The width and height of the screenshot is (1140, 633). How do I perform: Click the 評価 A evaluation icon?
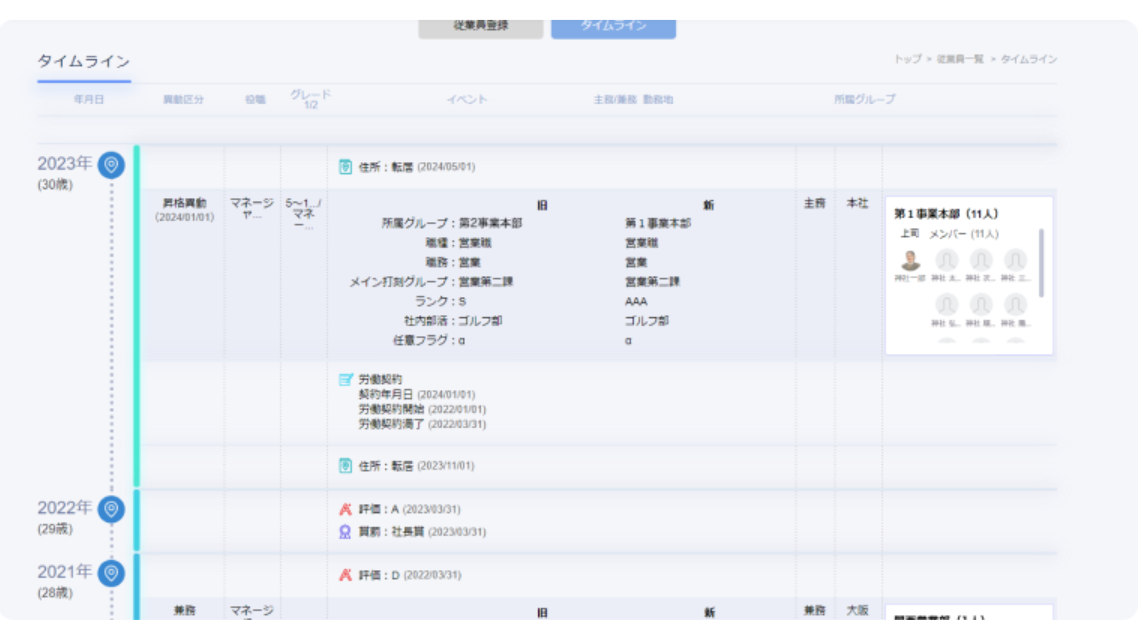click(x=345, y=510)
